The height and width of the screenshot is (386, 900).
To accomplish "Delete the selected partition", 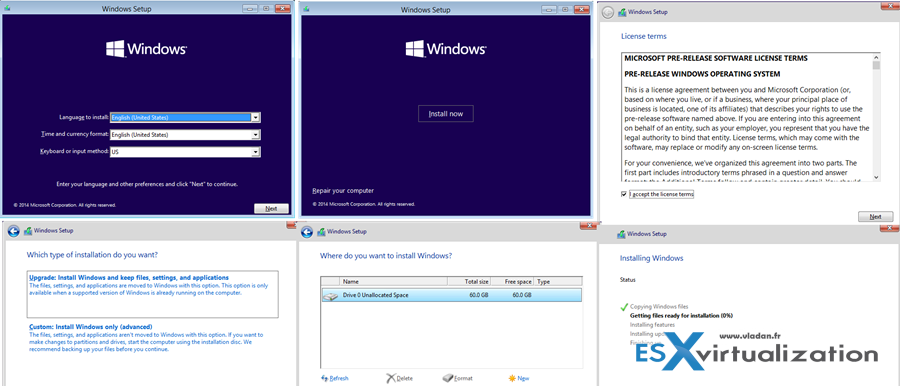I will click(x=399, y=379).
